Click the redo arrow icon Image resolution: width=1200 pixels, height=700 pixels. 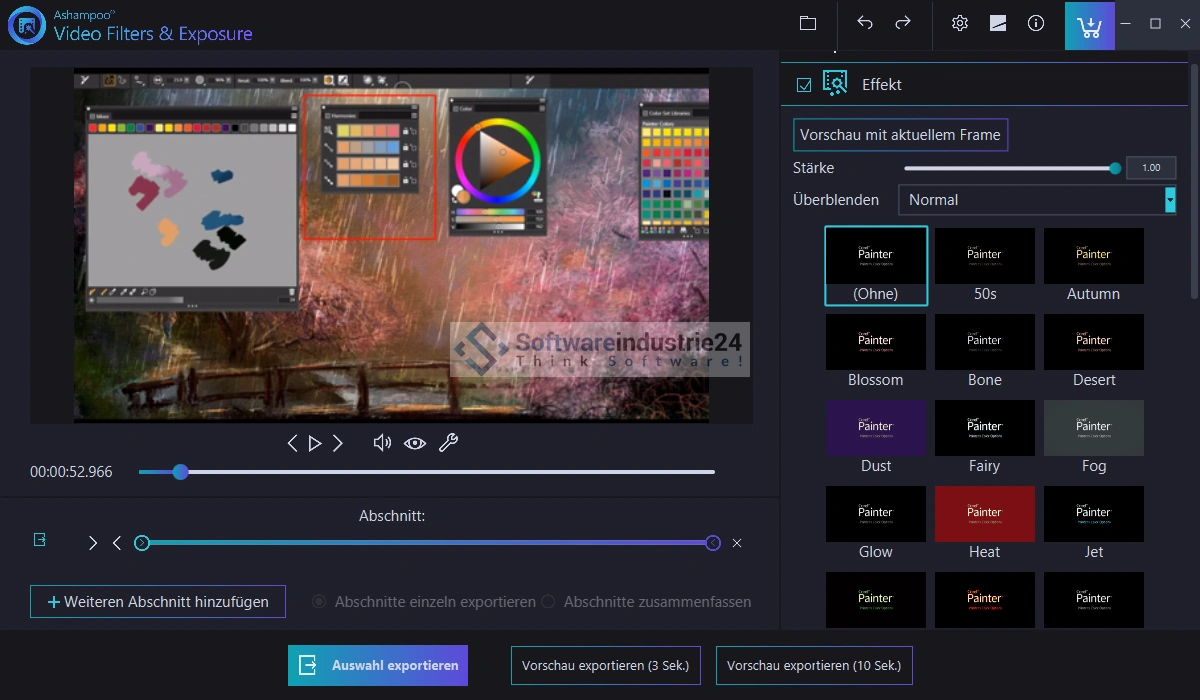tap(903, 24)
